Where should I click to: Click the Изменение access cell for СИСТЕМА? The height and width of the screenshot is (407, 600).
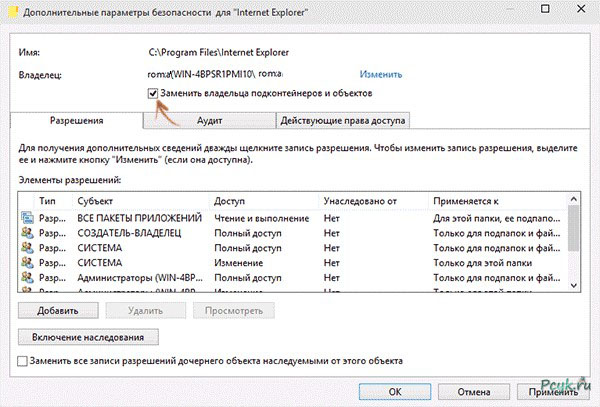[x=239, y=263]
